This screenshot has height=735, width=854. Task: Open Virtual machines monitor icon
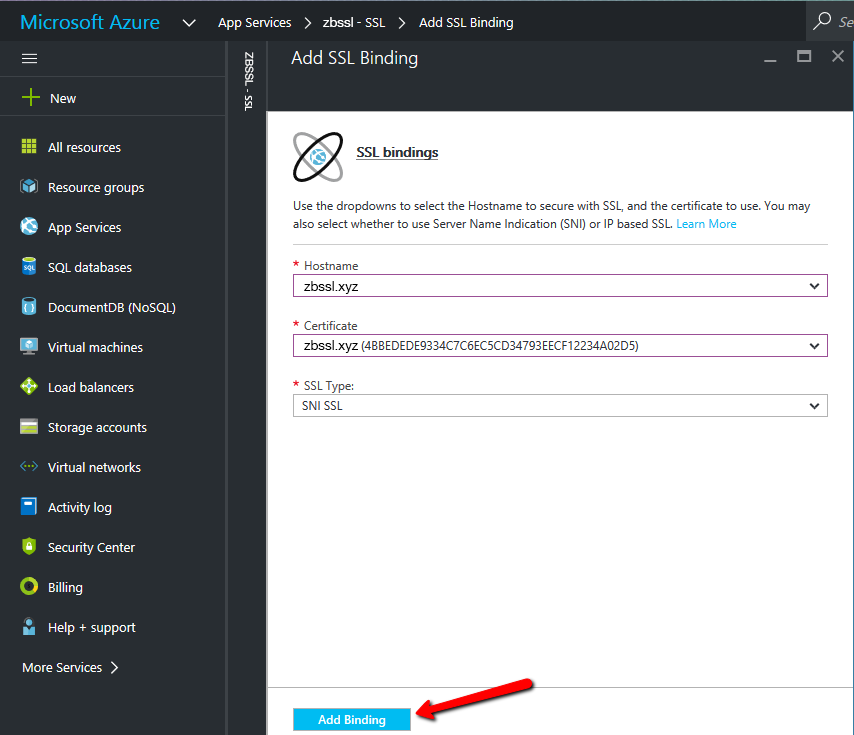(x=29, y=347)
